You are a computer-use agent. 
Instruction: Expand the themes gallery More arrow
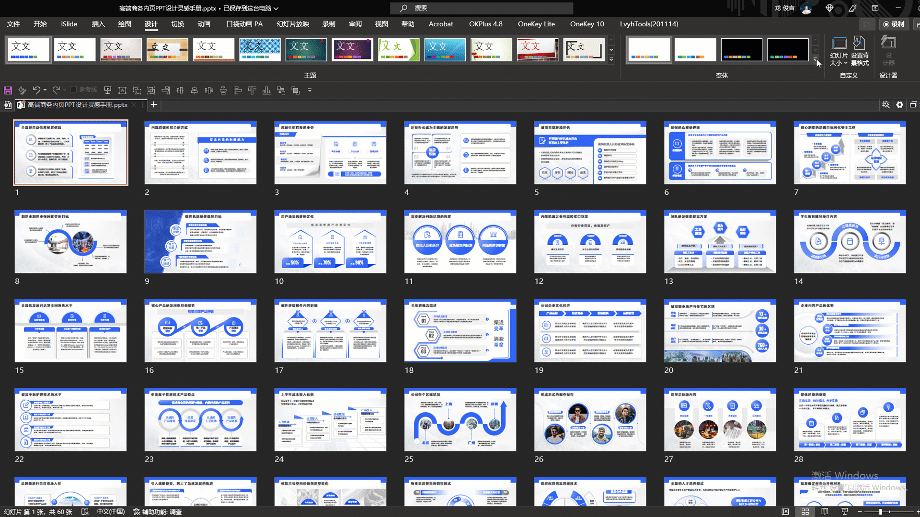point(611,59)
